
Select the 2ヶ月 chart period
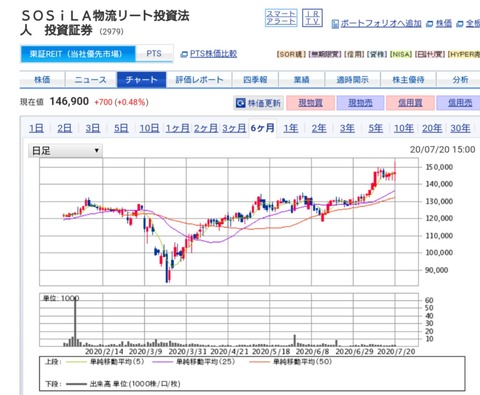click(206, 128)
